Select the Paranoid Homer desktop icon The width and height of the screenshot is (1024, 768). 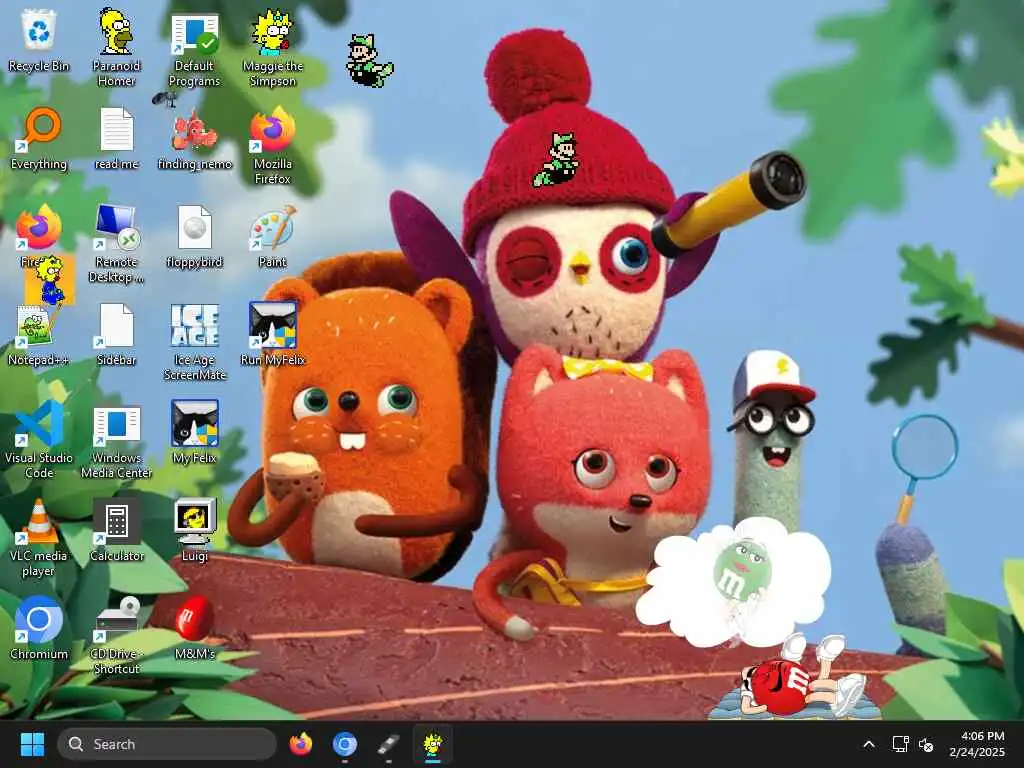116,46
